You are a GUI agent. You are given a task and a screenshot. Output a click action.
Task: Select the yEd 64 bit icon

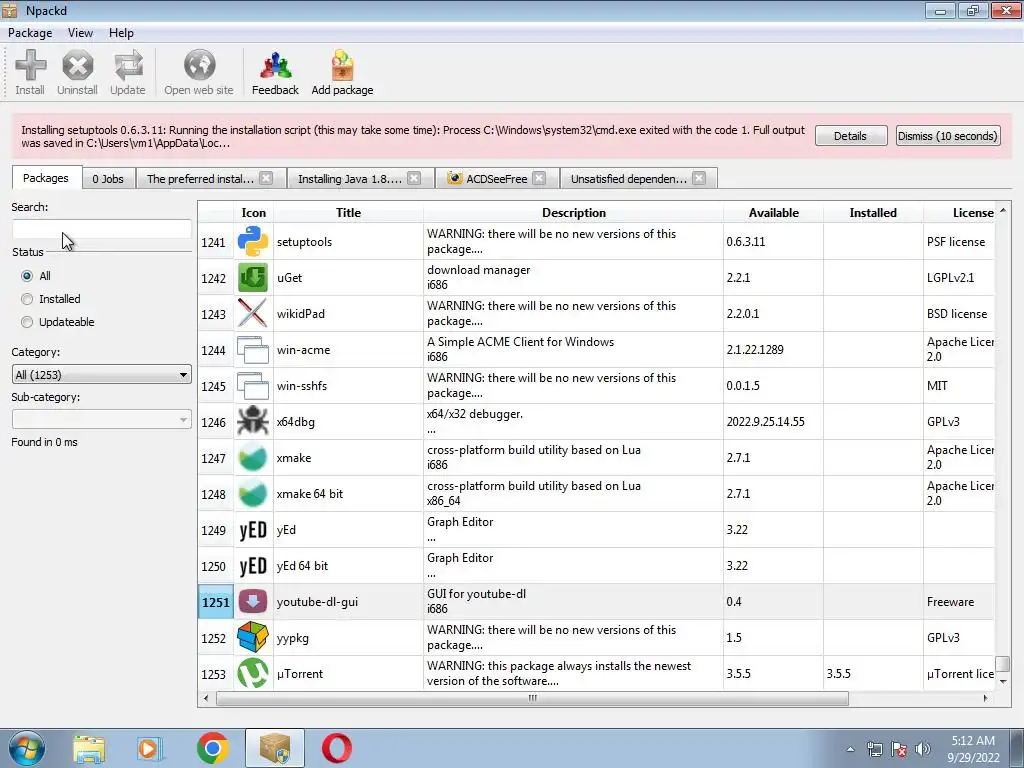tap(253, 566)
